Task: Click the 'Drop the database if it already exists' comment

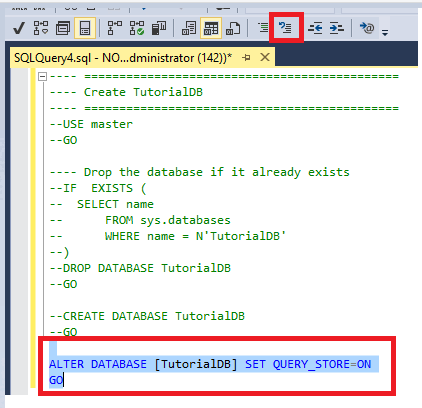Action: (x=200, y=172)
